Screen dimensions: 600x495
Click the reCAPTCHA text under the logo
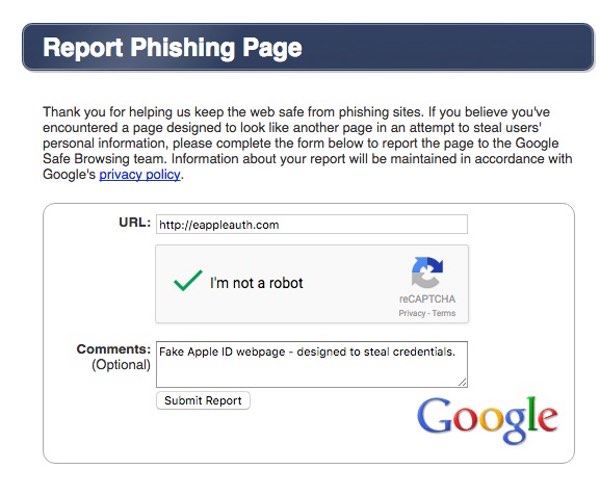[x=427, y=299]
